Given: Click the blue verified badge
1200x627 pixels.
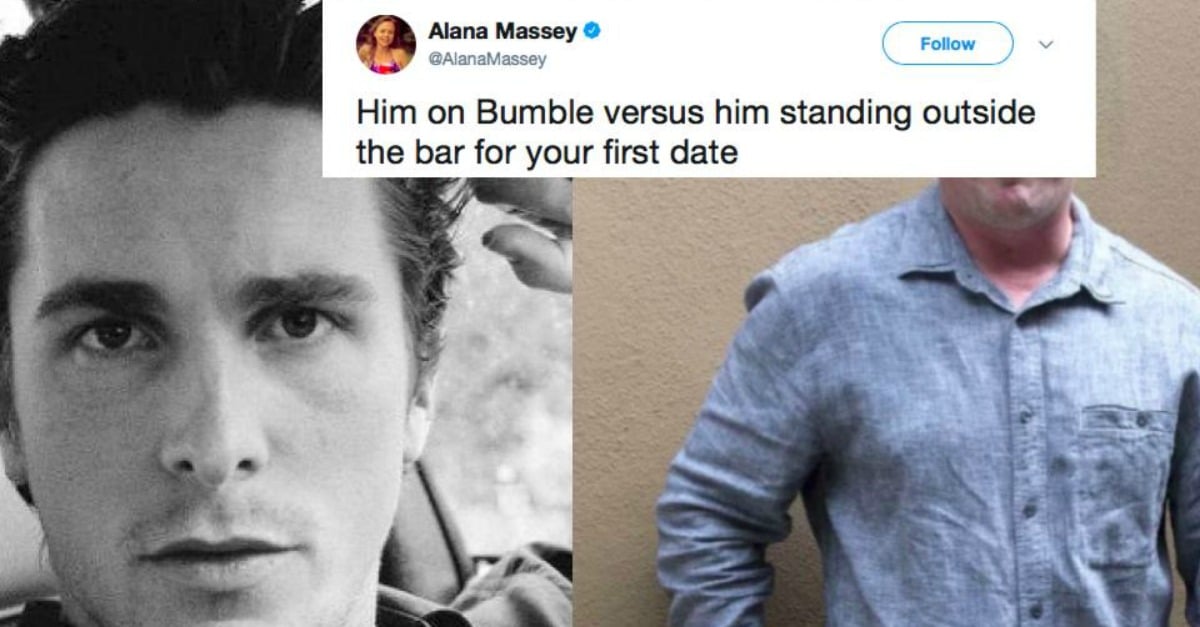Looking at the screenshot, I should click(591, 32).
